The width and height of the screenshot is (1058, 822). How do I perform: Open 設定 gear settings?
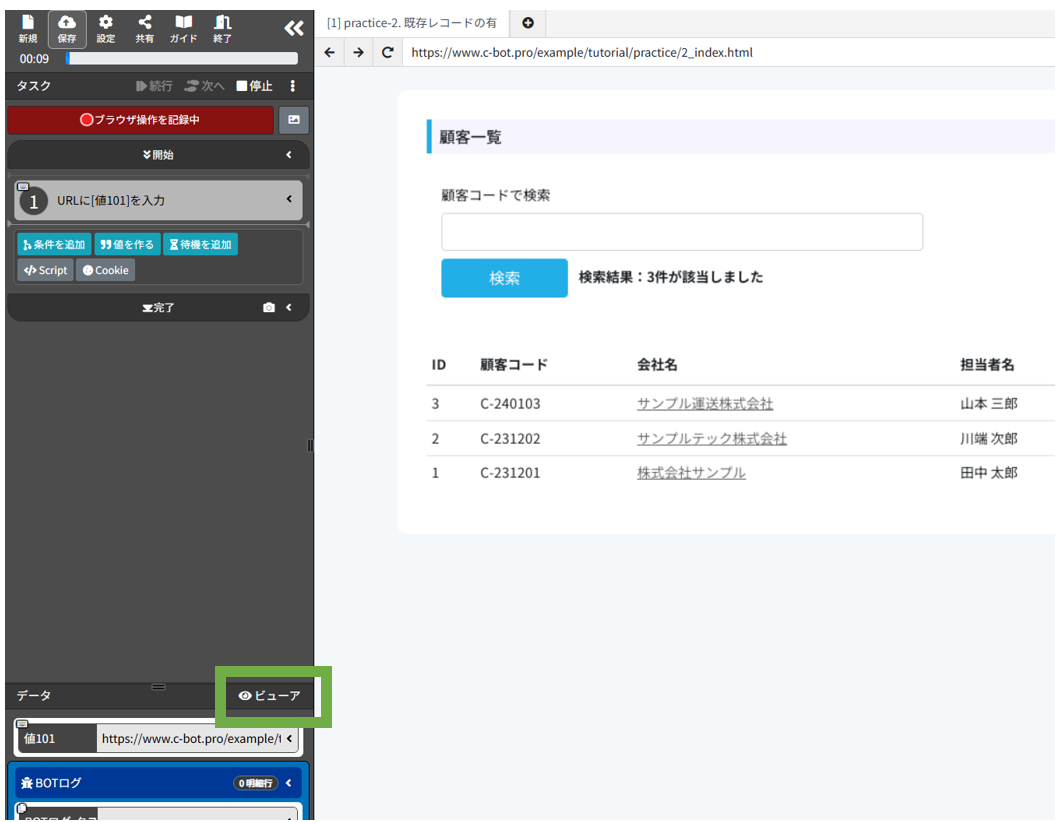pos(106,29)
